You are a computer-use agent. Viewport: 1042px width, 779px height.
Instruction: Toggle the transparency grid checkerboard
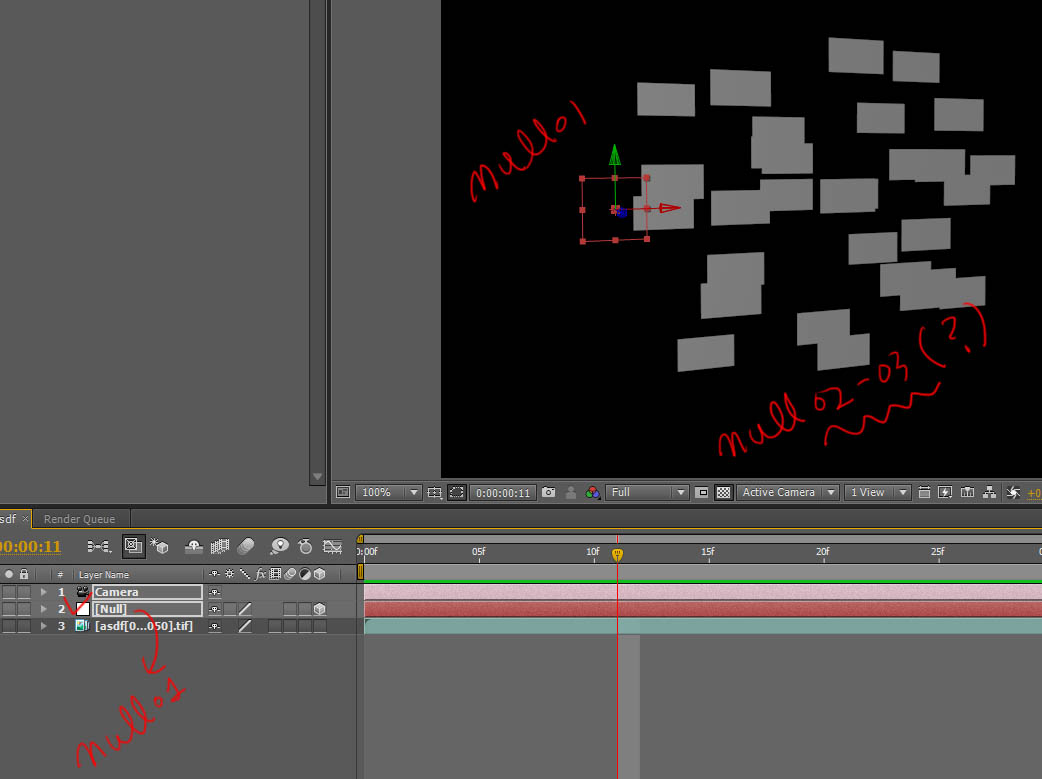pyautogui.click(x=724, y=493)
